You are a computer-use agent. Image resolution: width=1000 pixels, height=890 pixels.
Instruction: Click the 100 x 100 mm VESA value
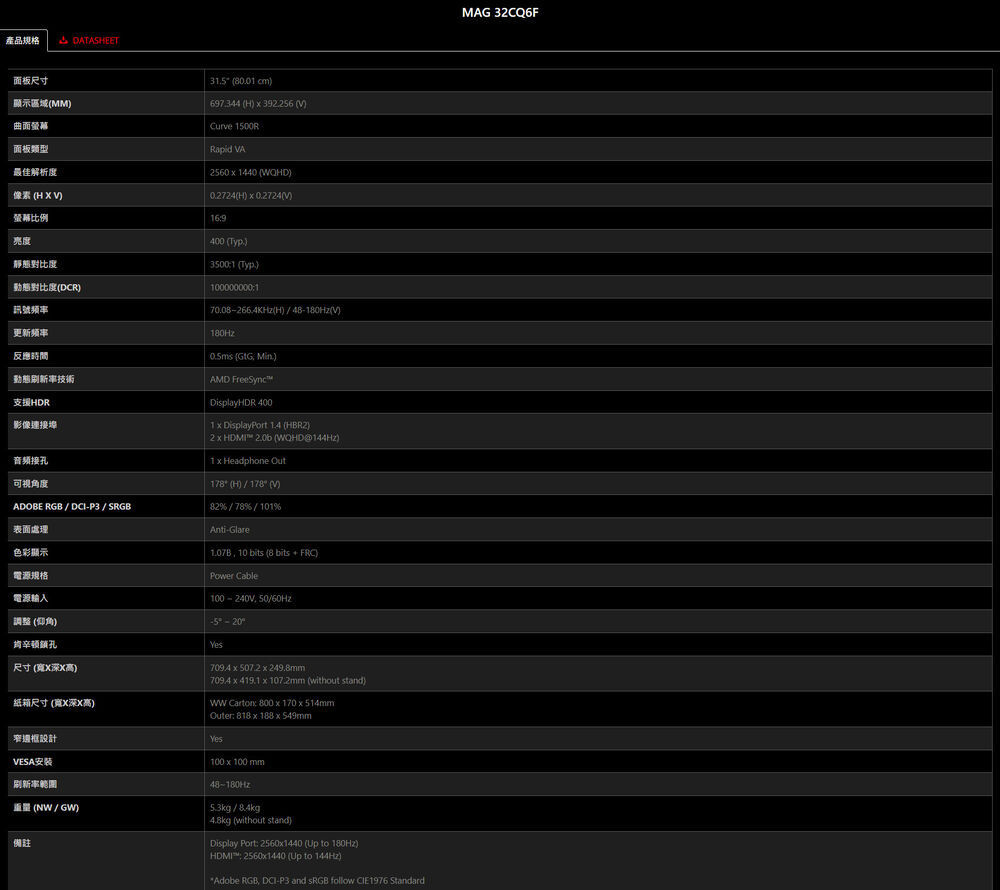(237, 762)
